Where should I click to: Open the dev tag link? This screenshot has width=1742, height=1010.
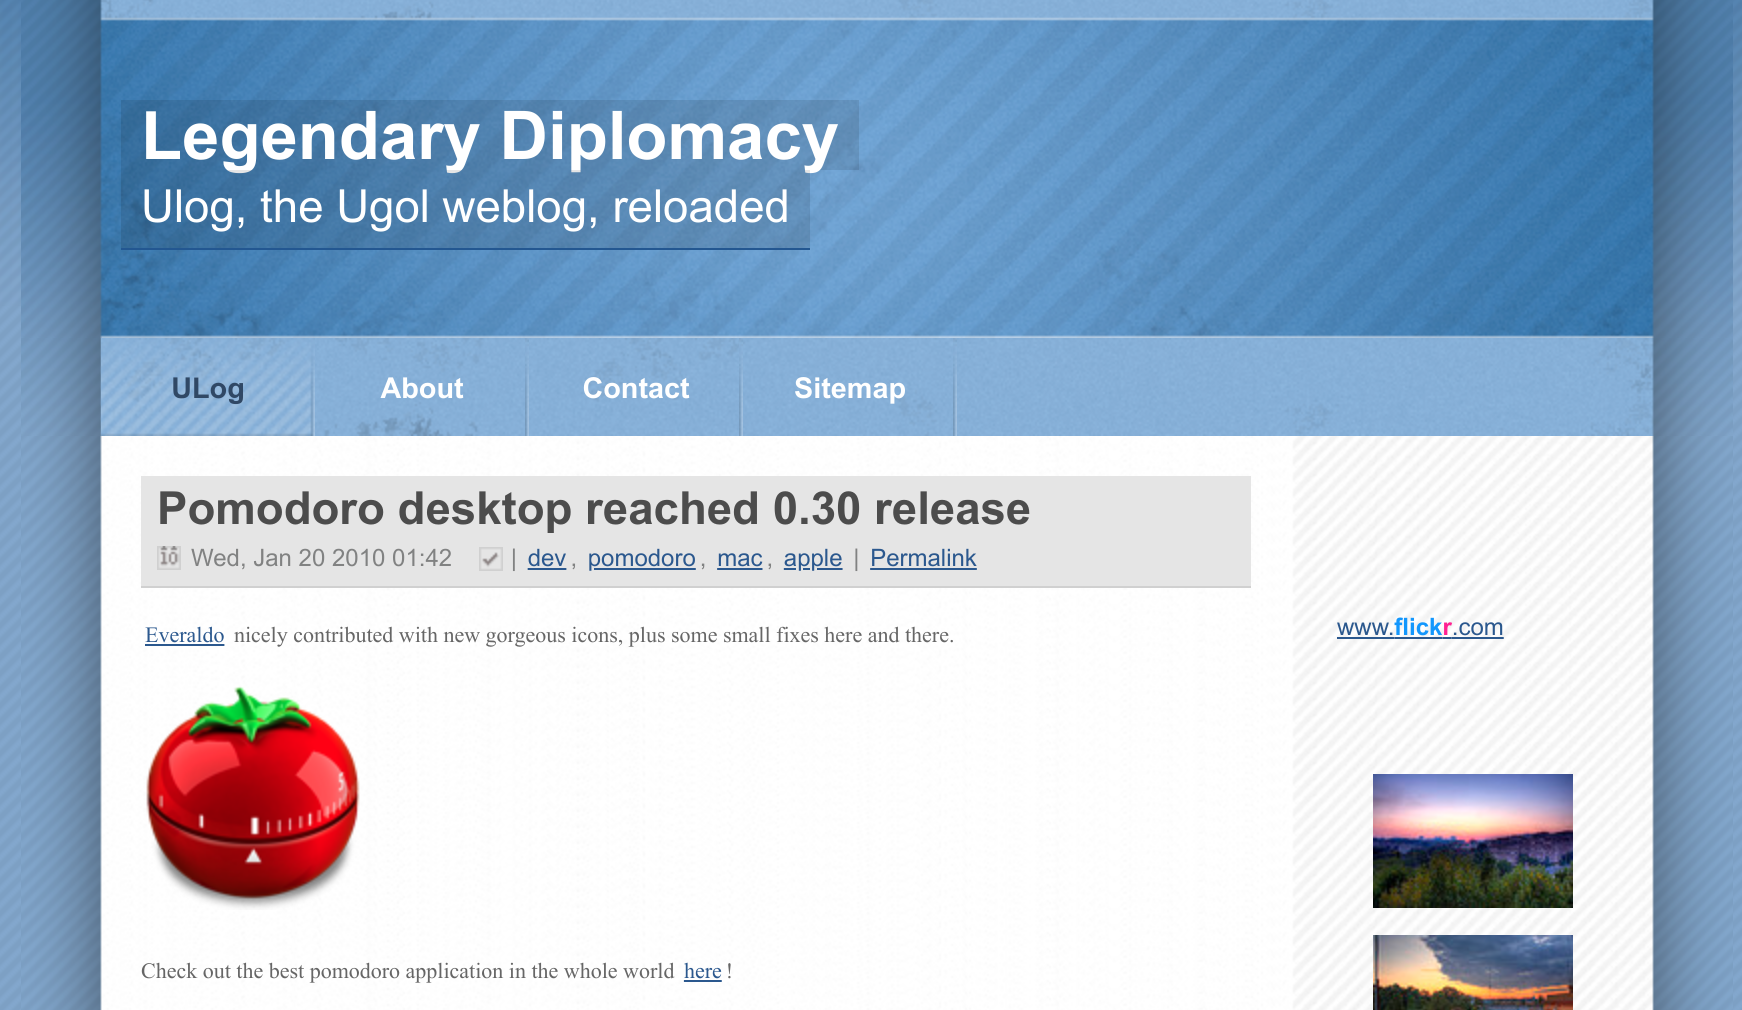click(x=545, y=558)
